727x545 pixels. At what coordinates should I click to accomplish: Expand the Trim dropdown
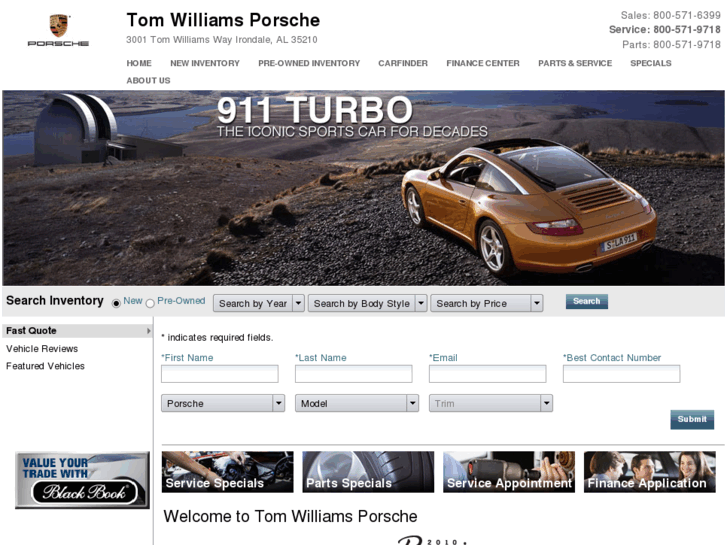491,403
